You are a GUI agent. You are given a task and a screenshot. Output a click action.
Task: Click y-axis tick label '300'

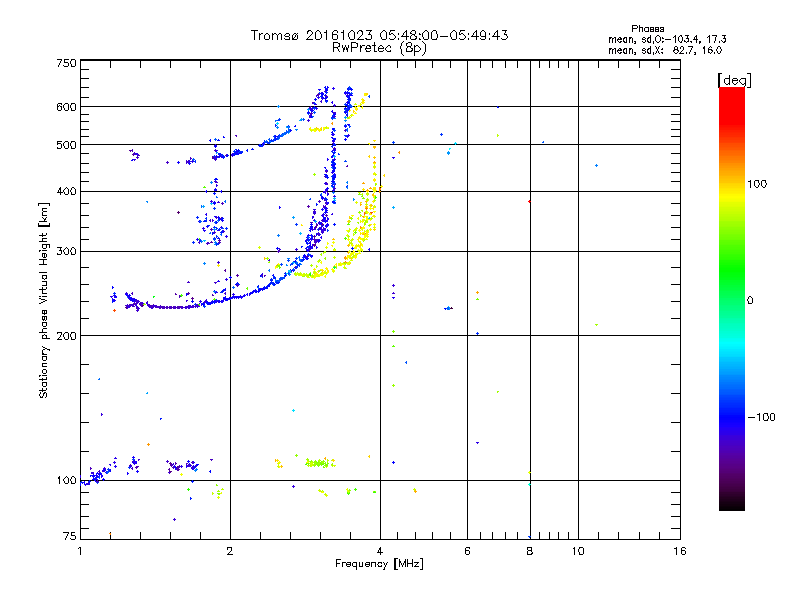pyautogui.click(x=66, y=252)
